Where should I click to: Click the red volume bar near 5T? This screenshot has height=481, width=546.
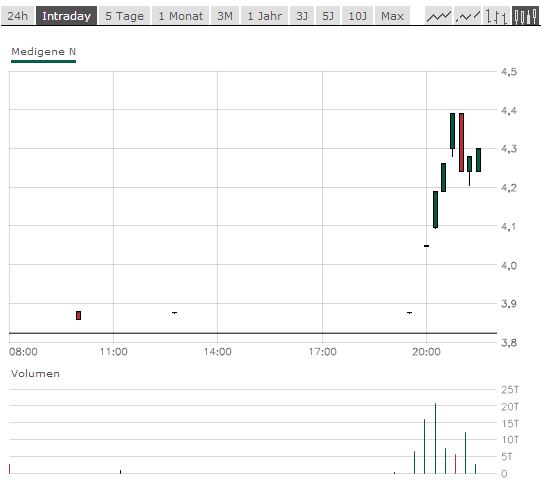(455, 464)
